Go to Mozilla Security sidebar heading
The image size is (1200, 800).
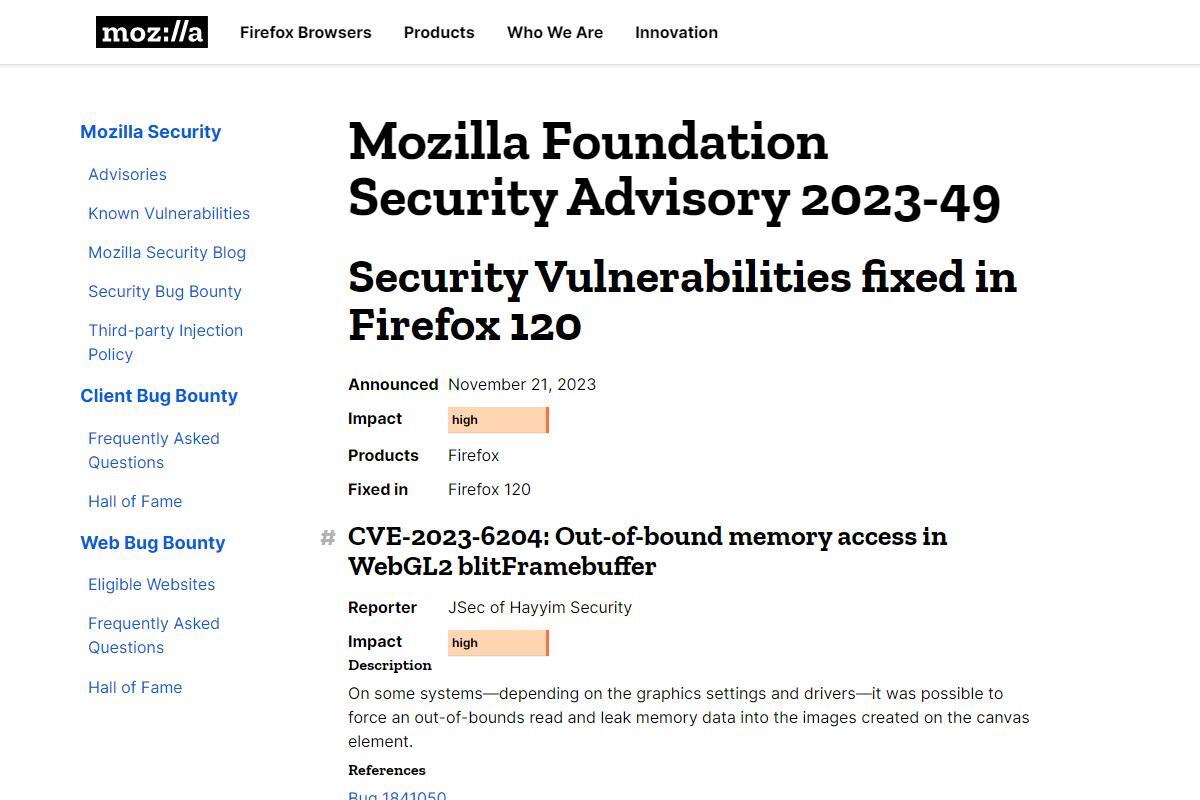(151, 132)
